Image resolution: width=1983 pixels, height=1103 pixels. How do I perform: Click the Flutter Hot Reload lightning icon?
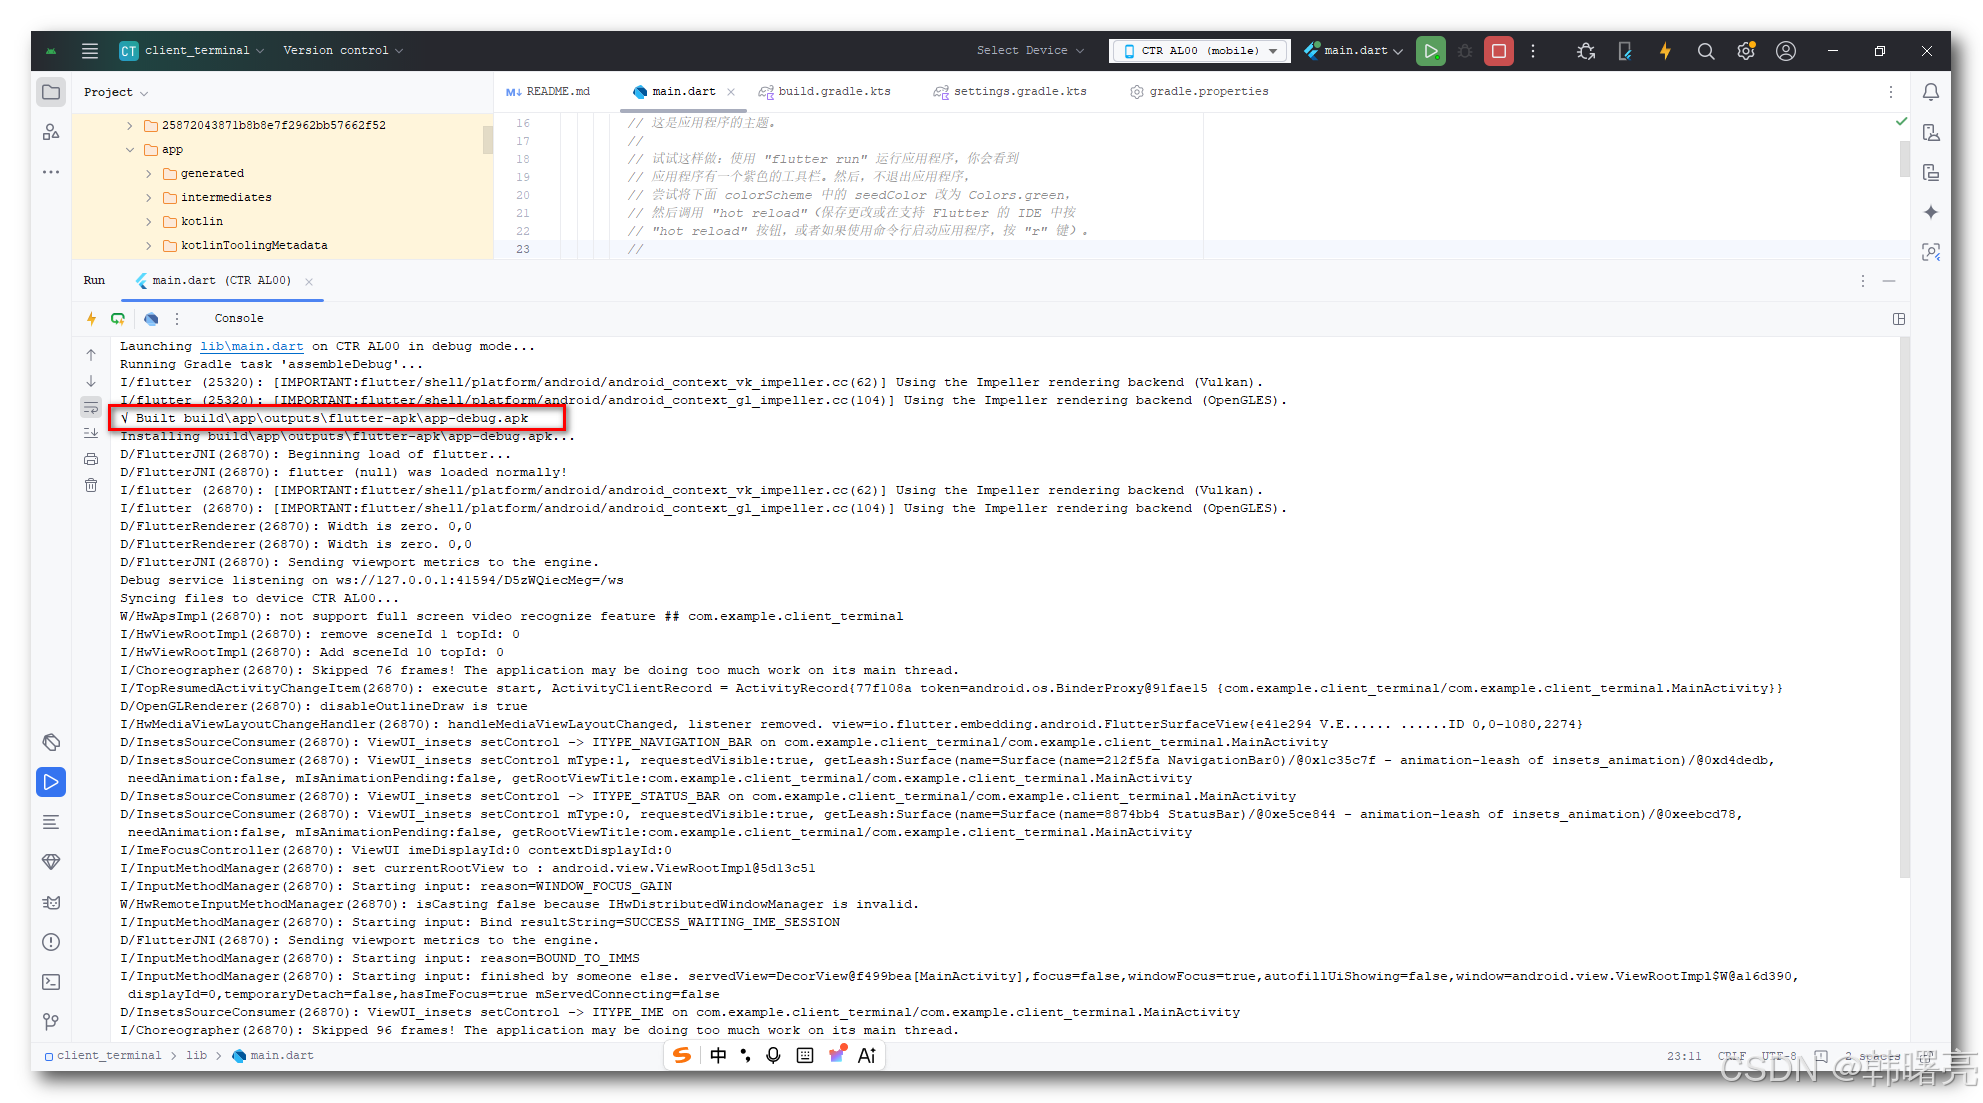point(1665,50)
